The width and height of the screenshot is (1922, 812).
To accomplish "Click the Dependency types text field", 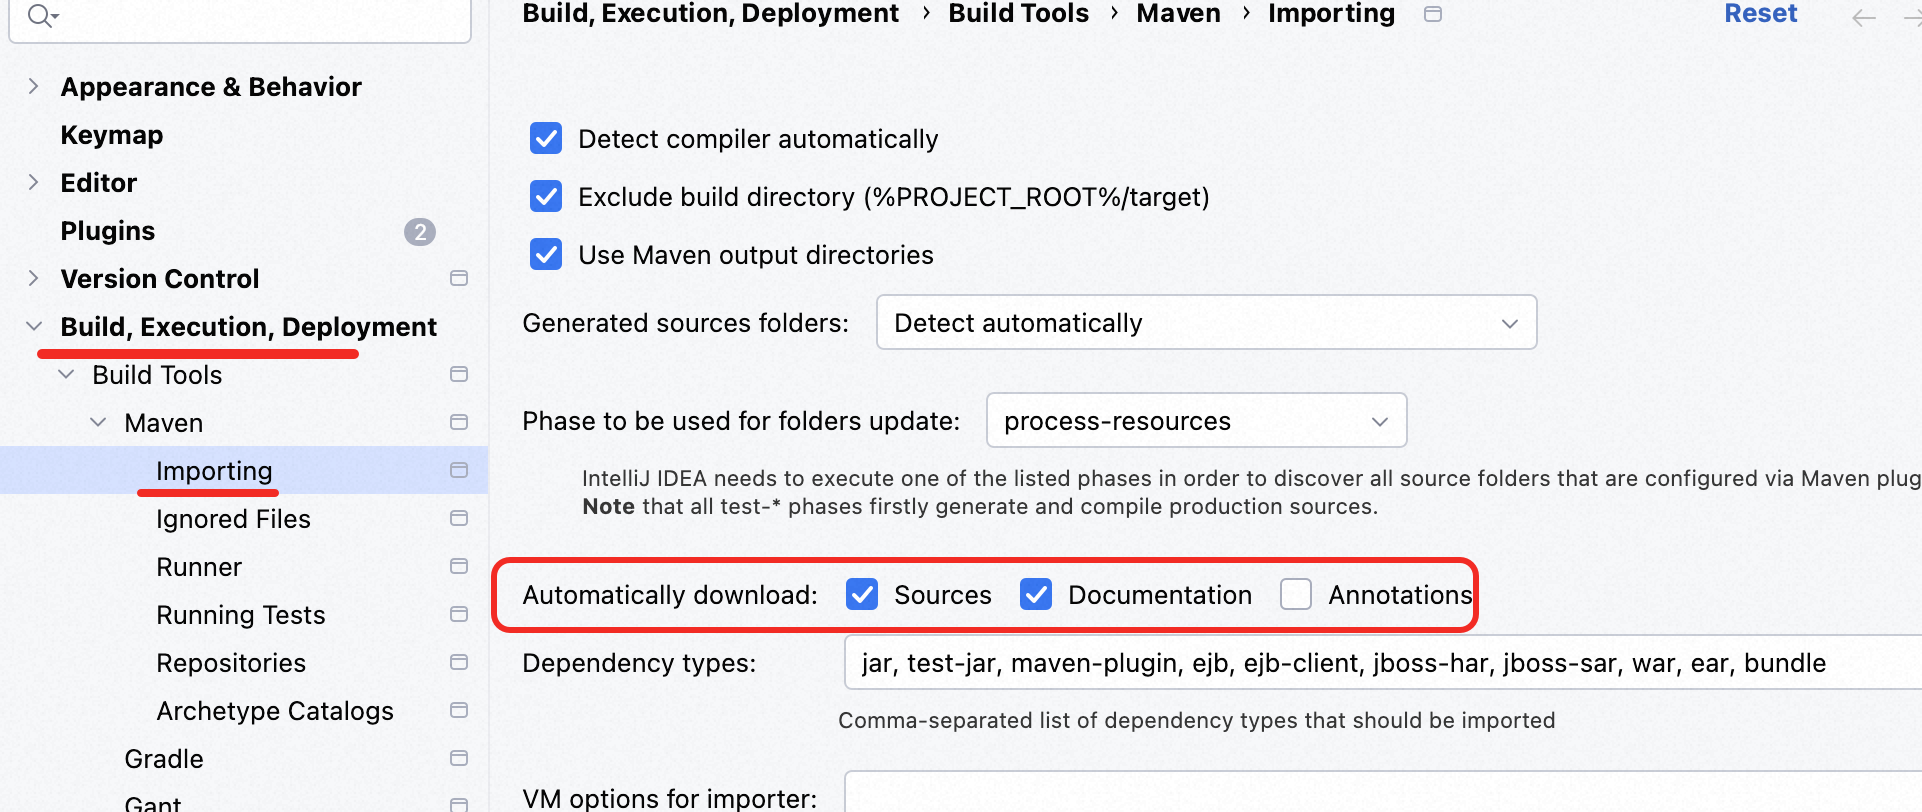I will click(x=1380, y=662).
